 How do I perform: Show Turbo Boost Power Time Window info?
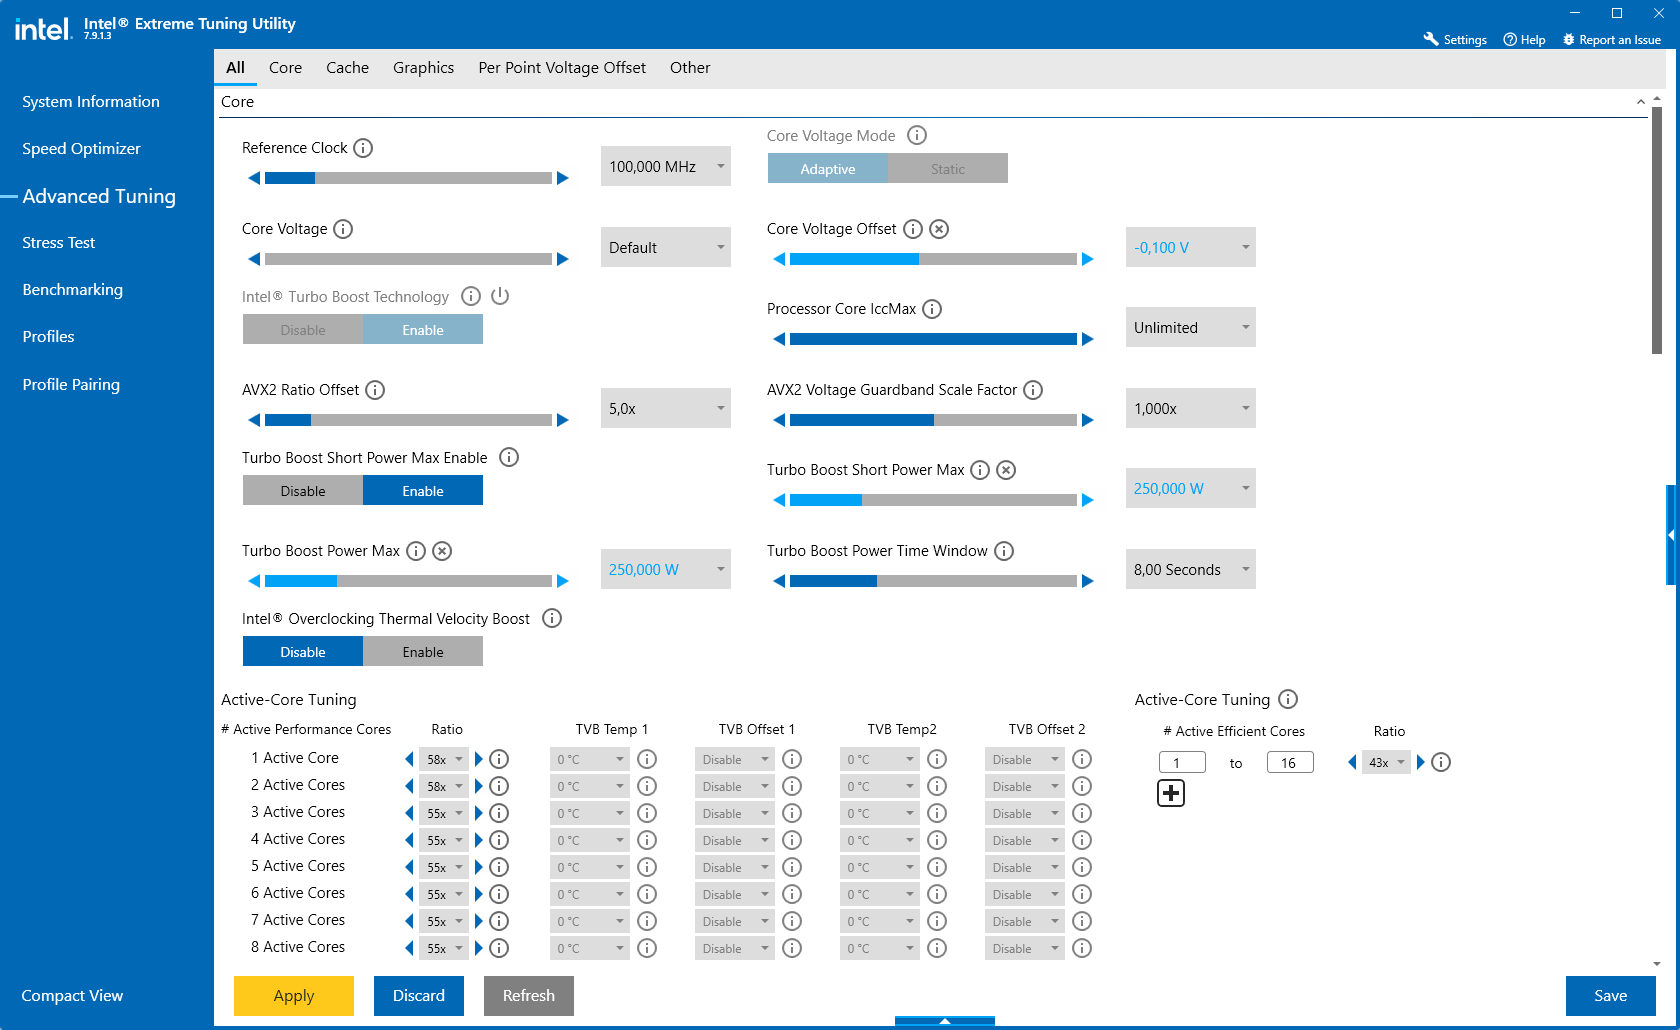click(1004, 551)
